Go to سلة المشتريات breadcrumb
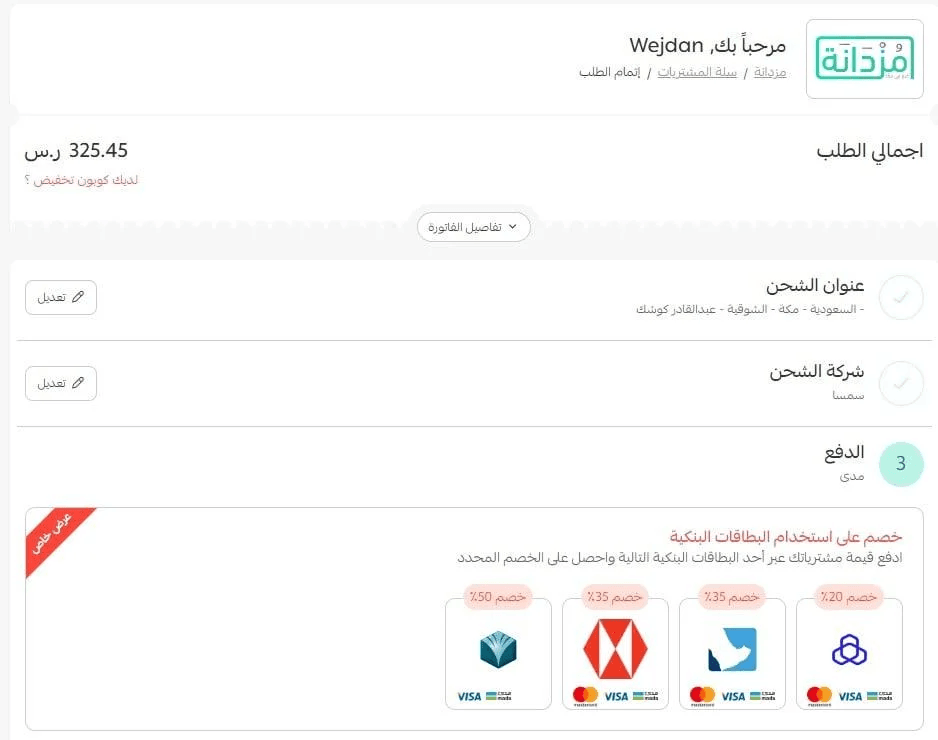This screenshot has width=938, height=740. pos(697,72)
